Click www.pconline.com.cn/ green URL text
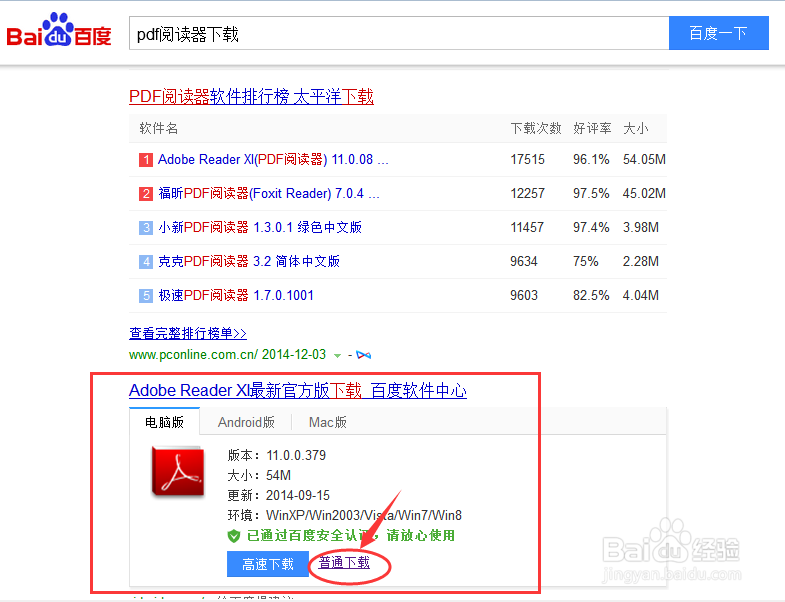Image resolution: width=785 pixels, height=602 pixels. click(193, 355)
